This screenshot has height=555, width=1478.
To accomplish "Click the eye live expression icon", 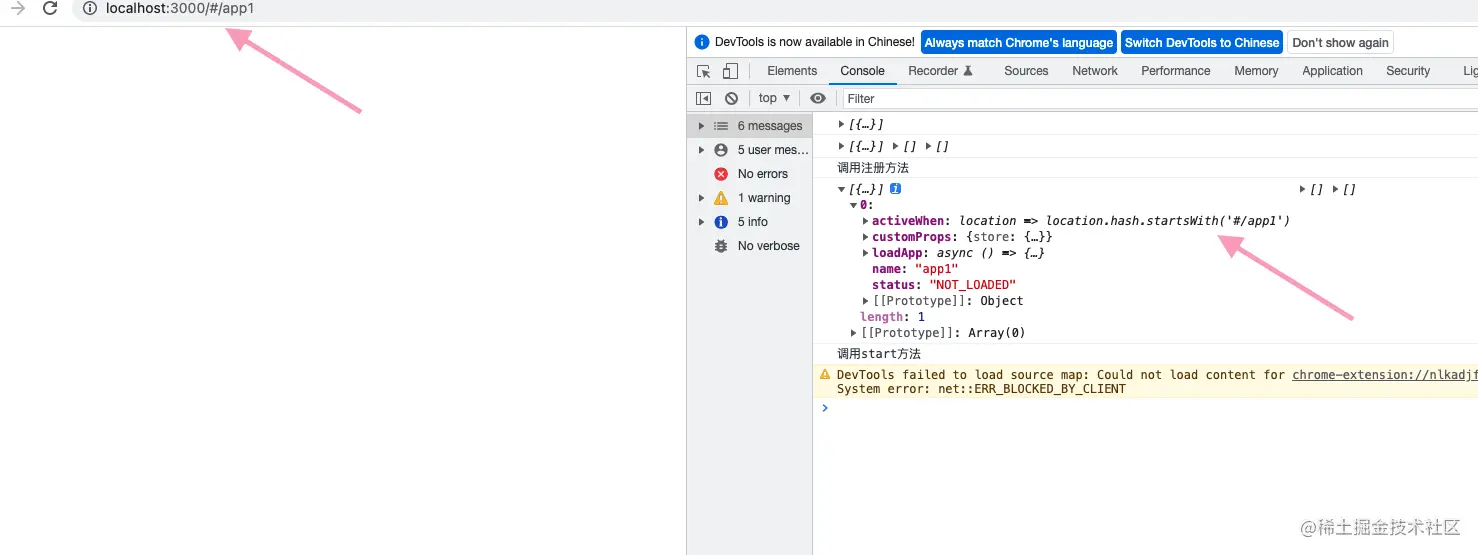I will point(818,98).
